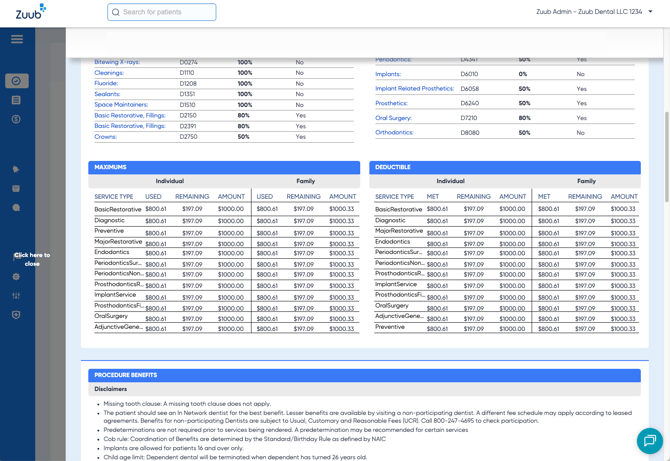670x461 pixels.
Task: Click the checkmark verification sidebar icon
Action: click(x=16, y=81)
